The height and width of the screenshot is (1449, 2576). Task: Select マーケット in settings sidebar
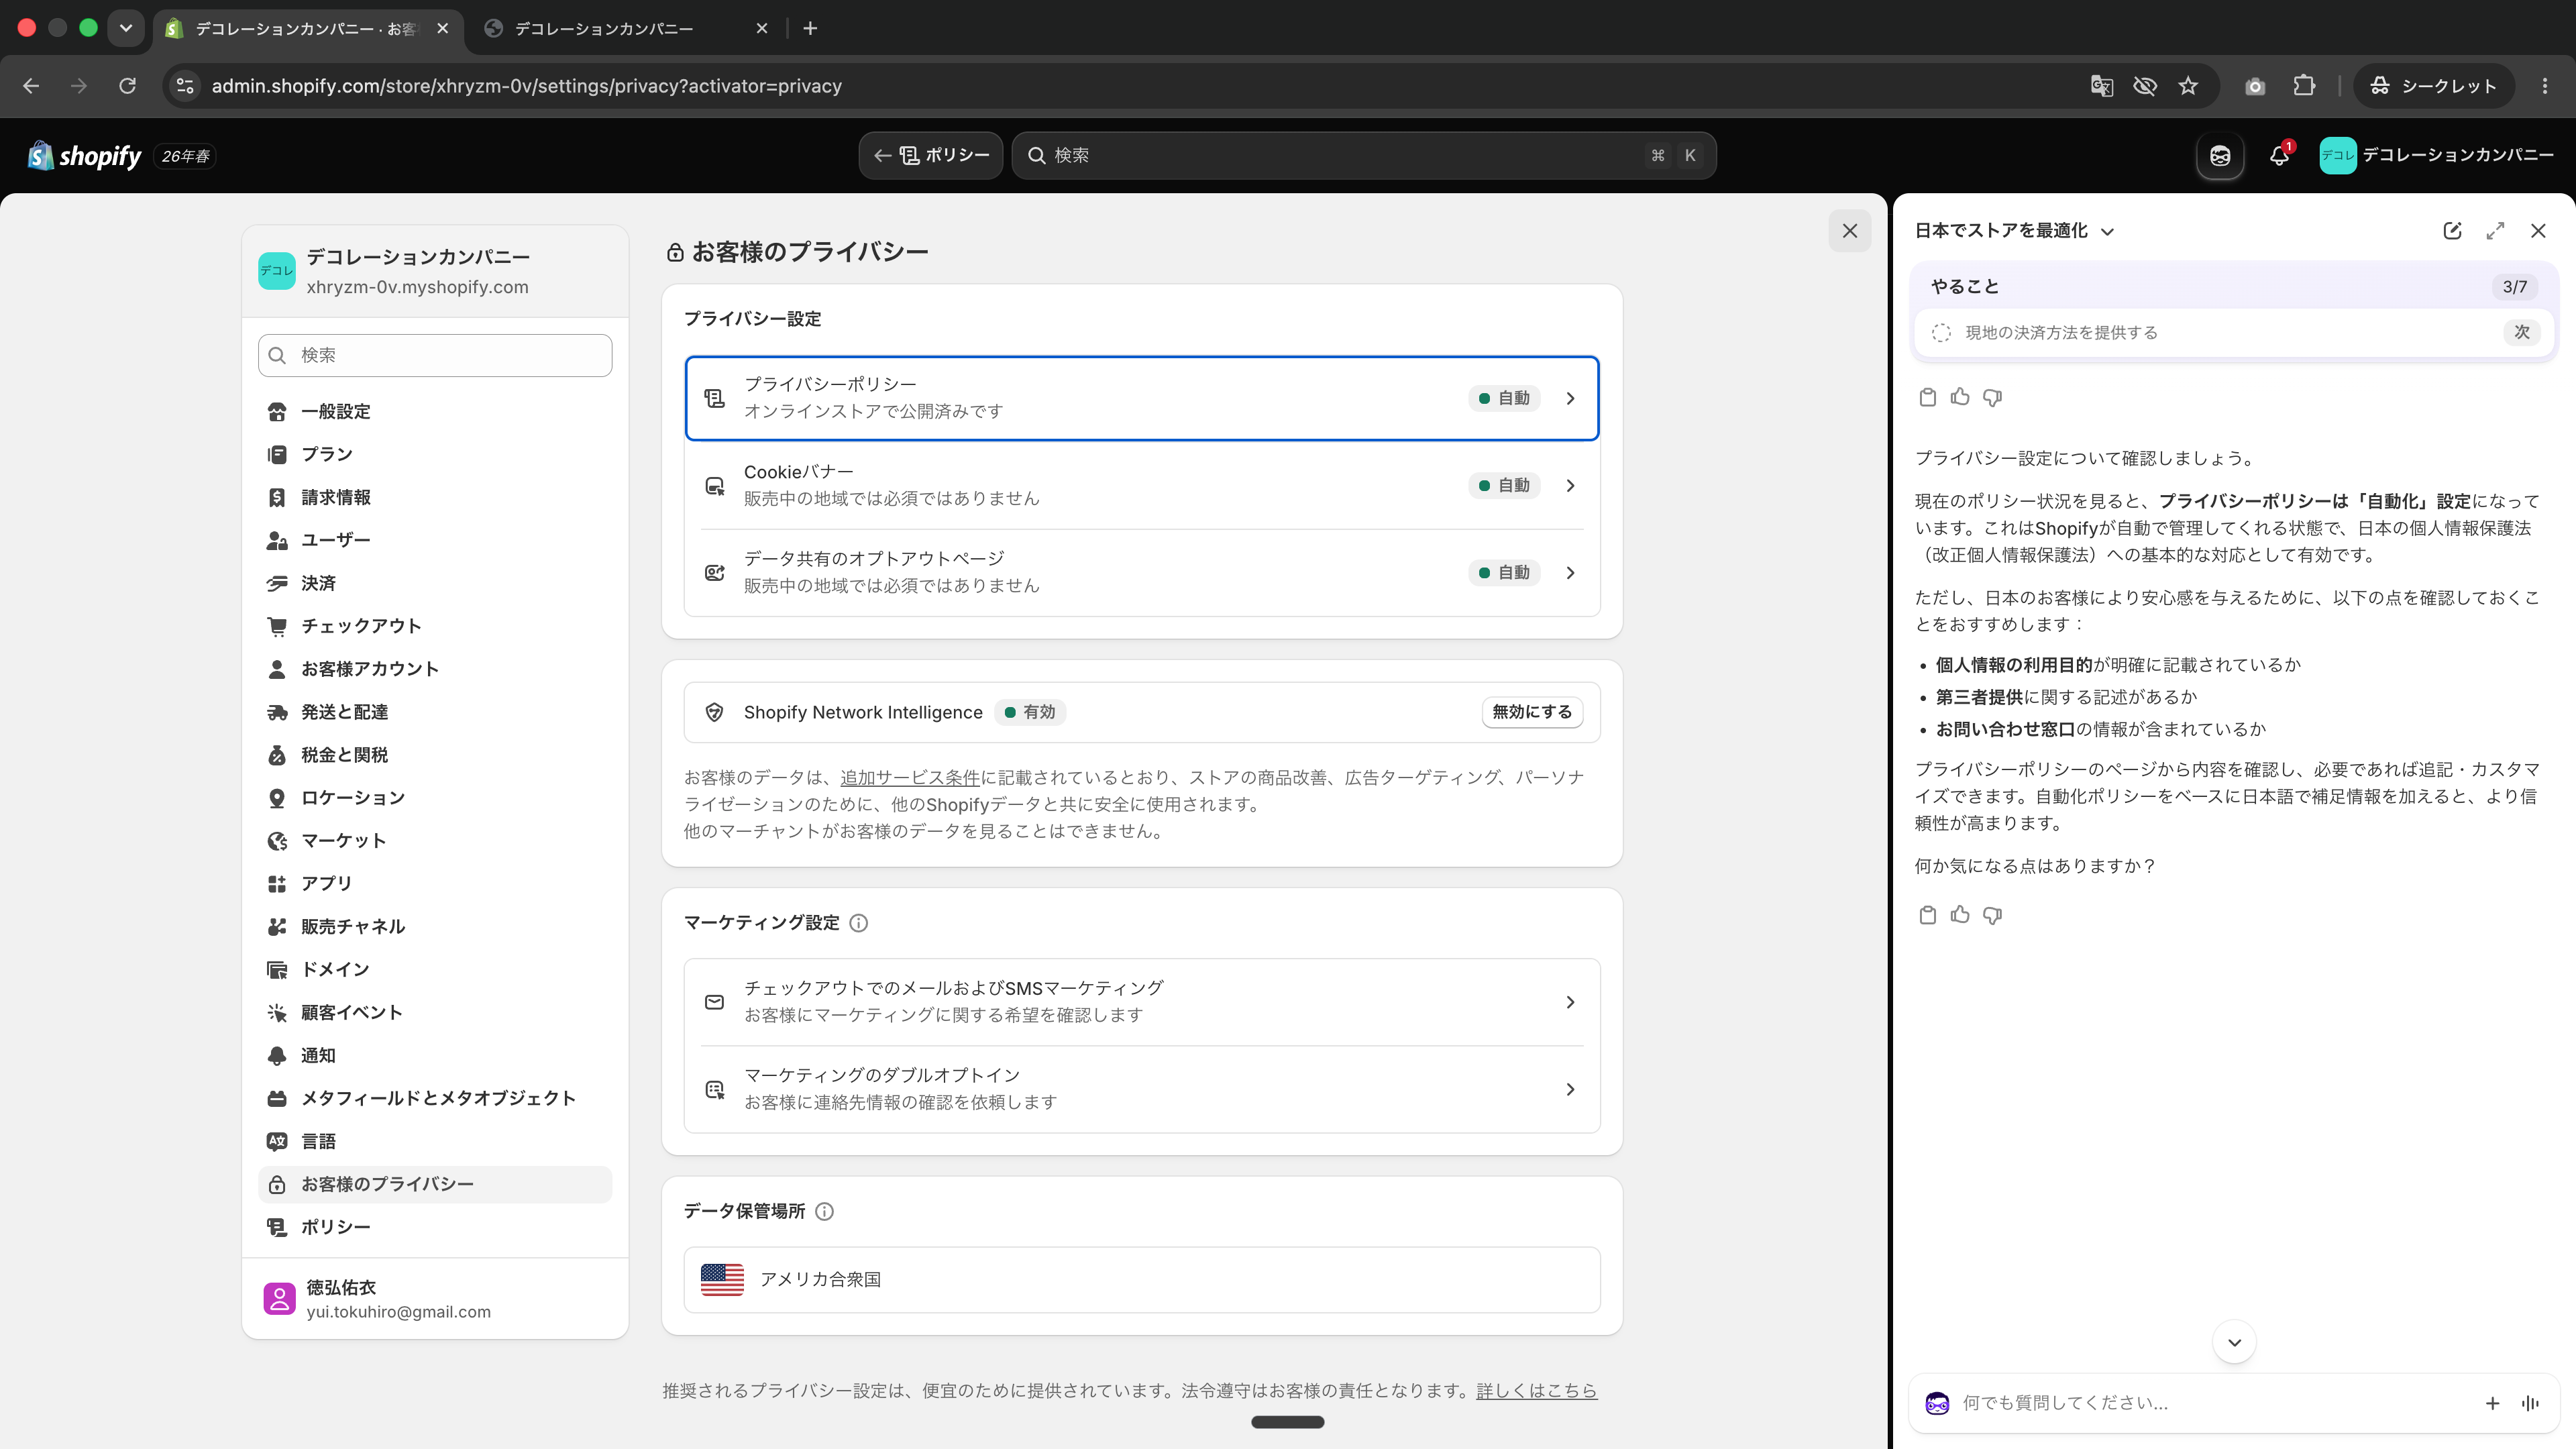click(x=435, y=841)
